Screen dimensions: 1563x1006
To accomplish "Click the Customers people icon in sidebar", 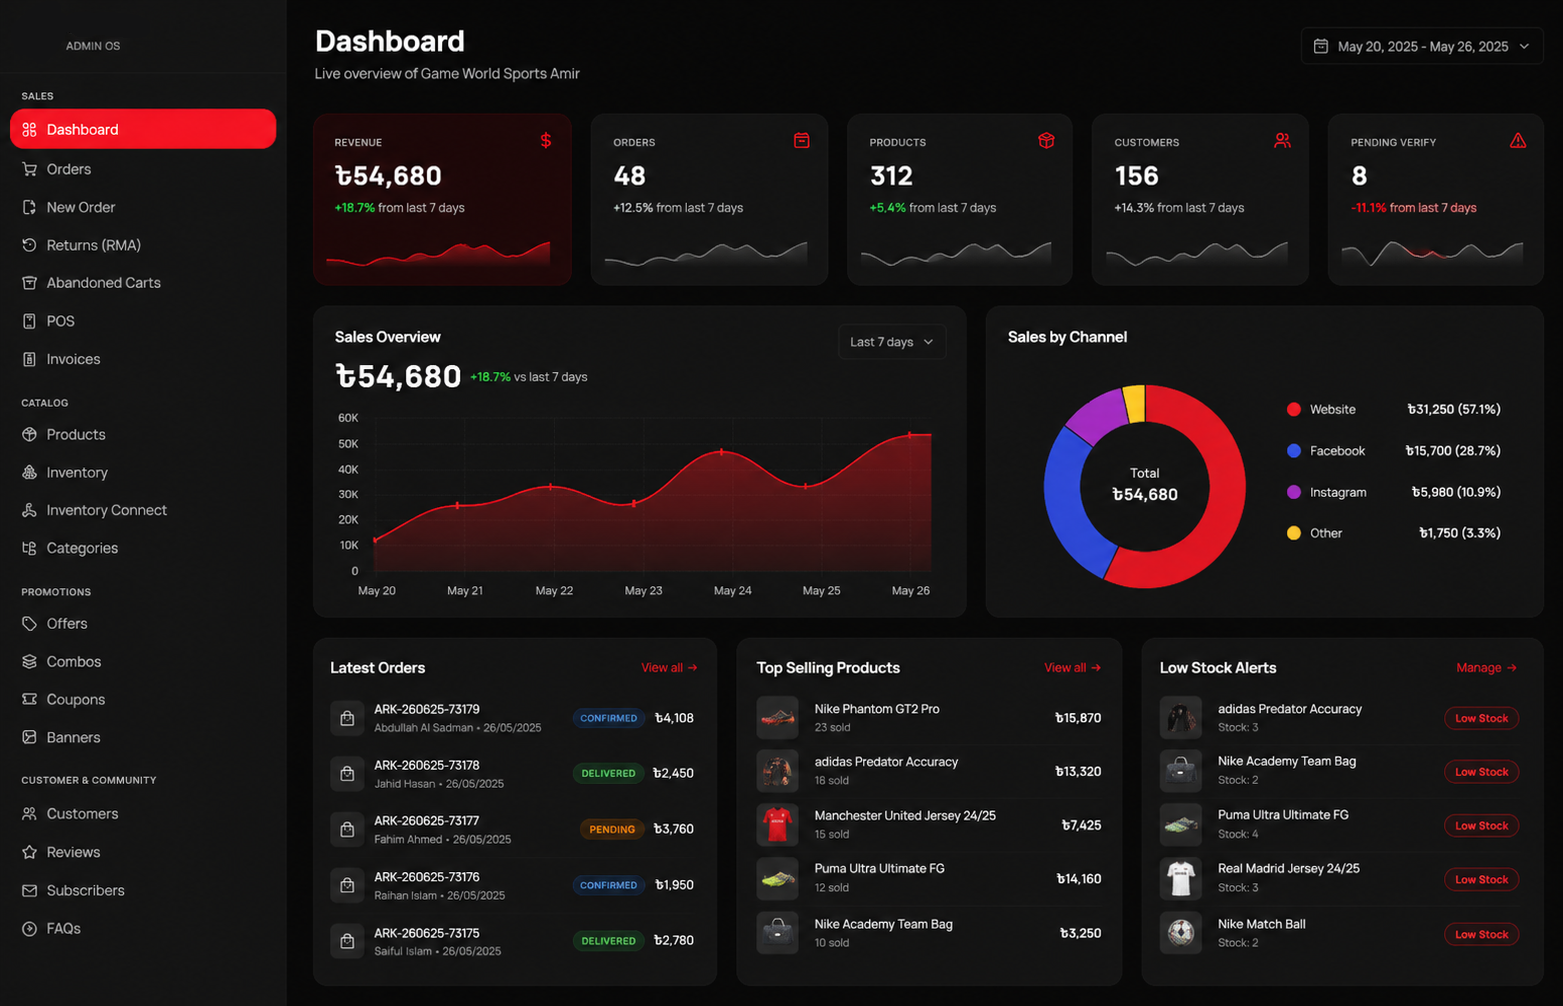I will click(x=29, y=814).
